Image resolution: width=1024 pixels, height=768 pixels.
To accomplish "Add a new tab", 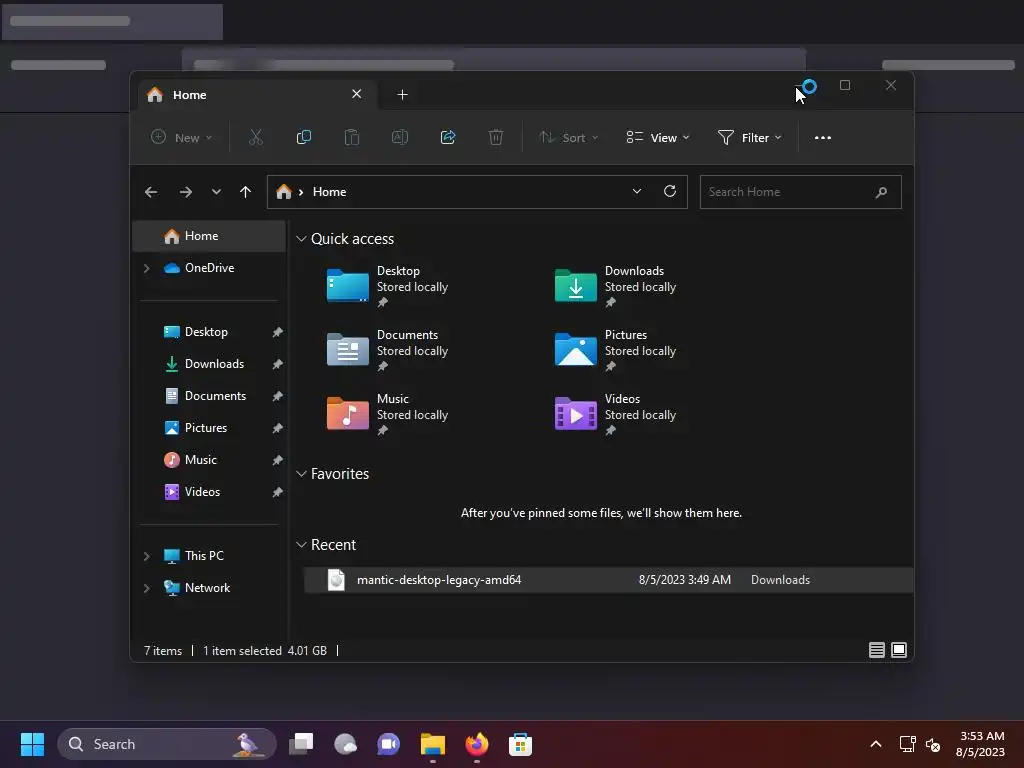I will click(x=402, y=95).
